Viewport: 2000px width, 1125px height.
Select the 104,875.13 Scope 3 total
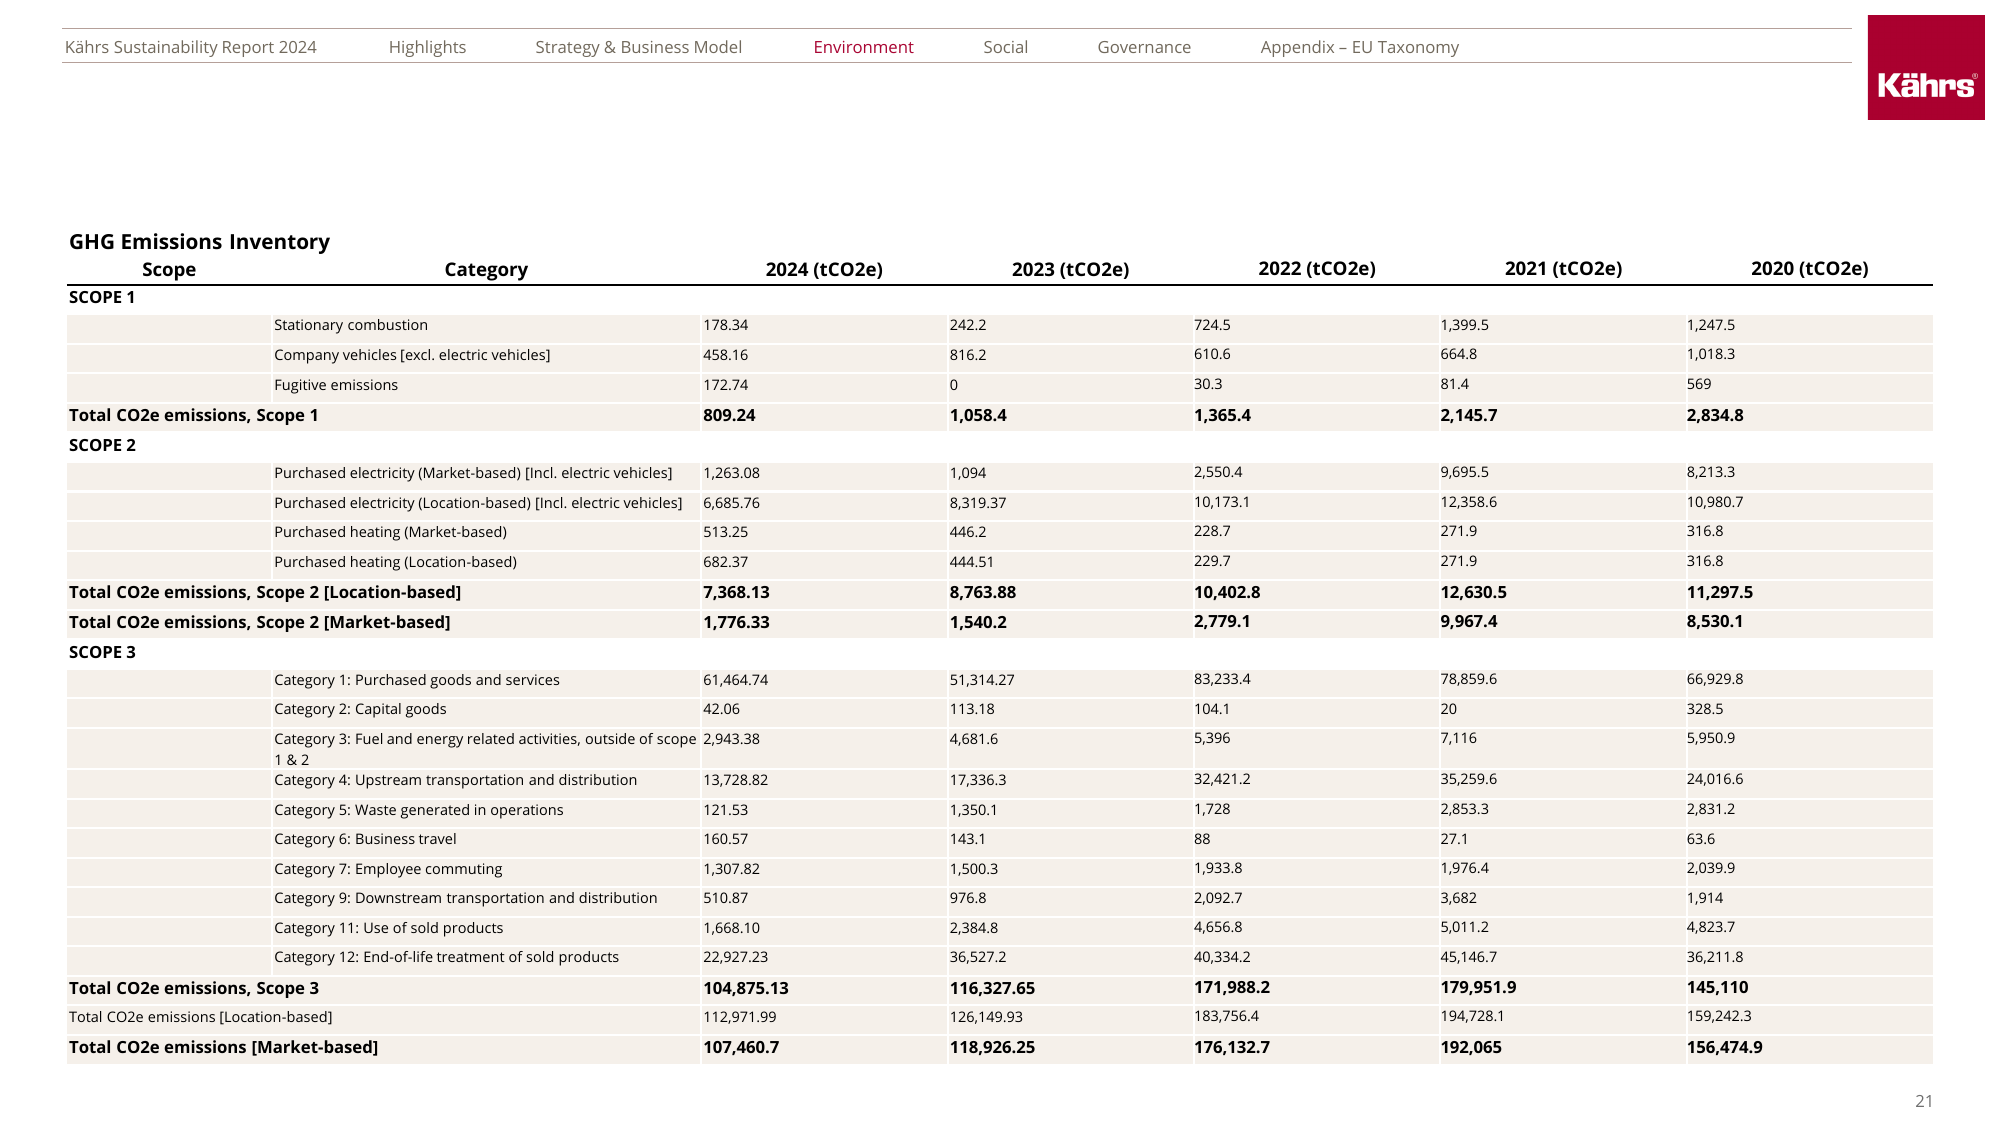[x=746, y=988]
